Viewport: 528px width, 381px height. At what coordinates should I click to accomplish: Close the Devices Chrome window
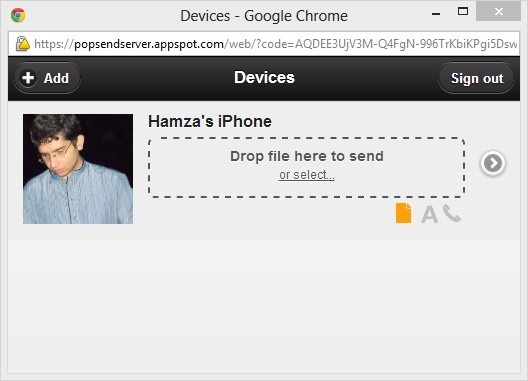point(498,12)
